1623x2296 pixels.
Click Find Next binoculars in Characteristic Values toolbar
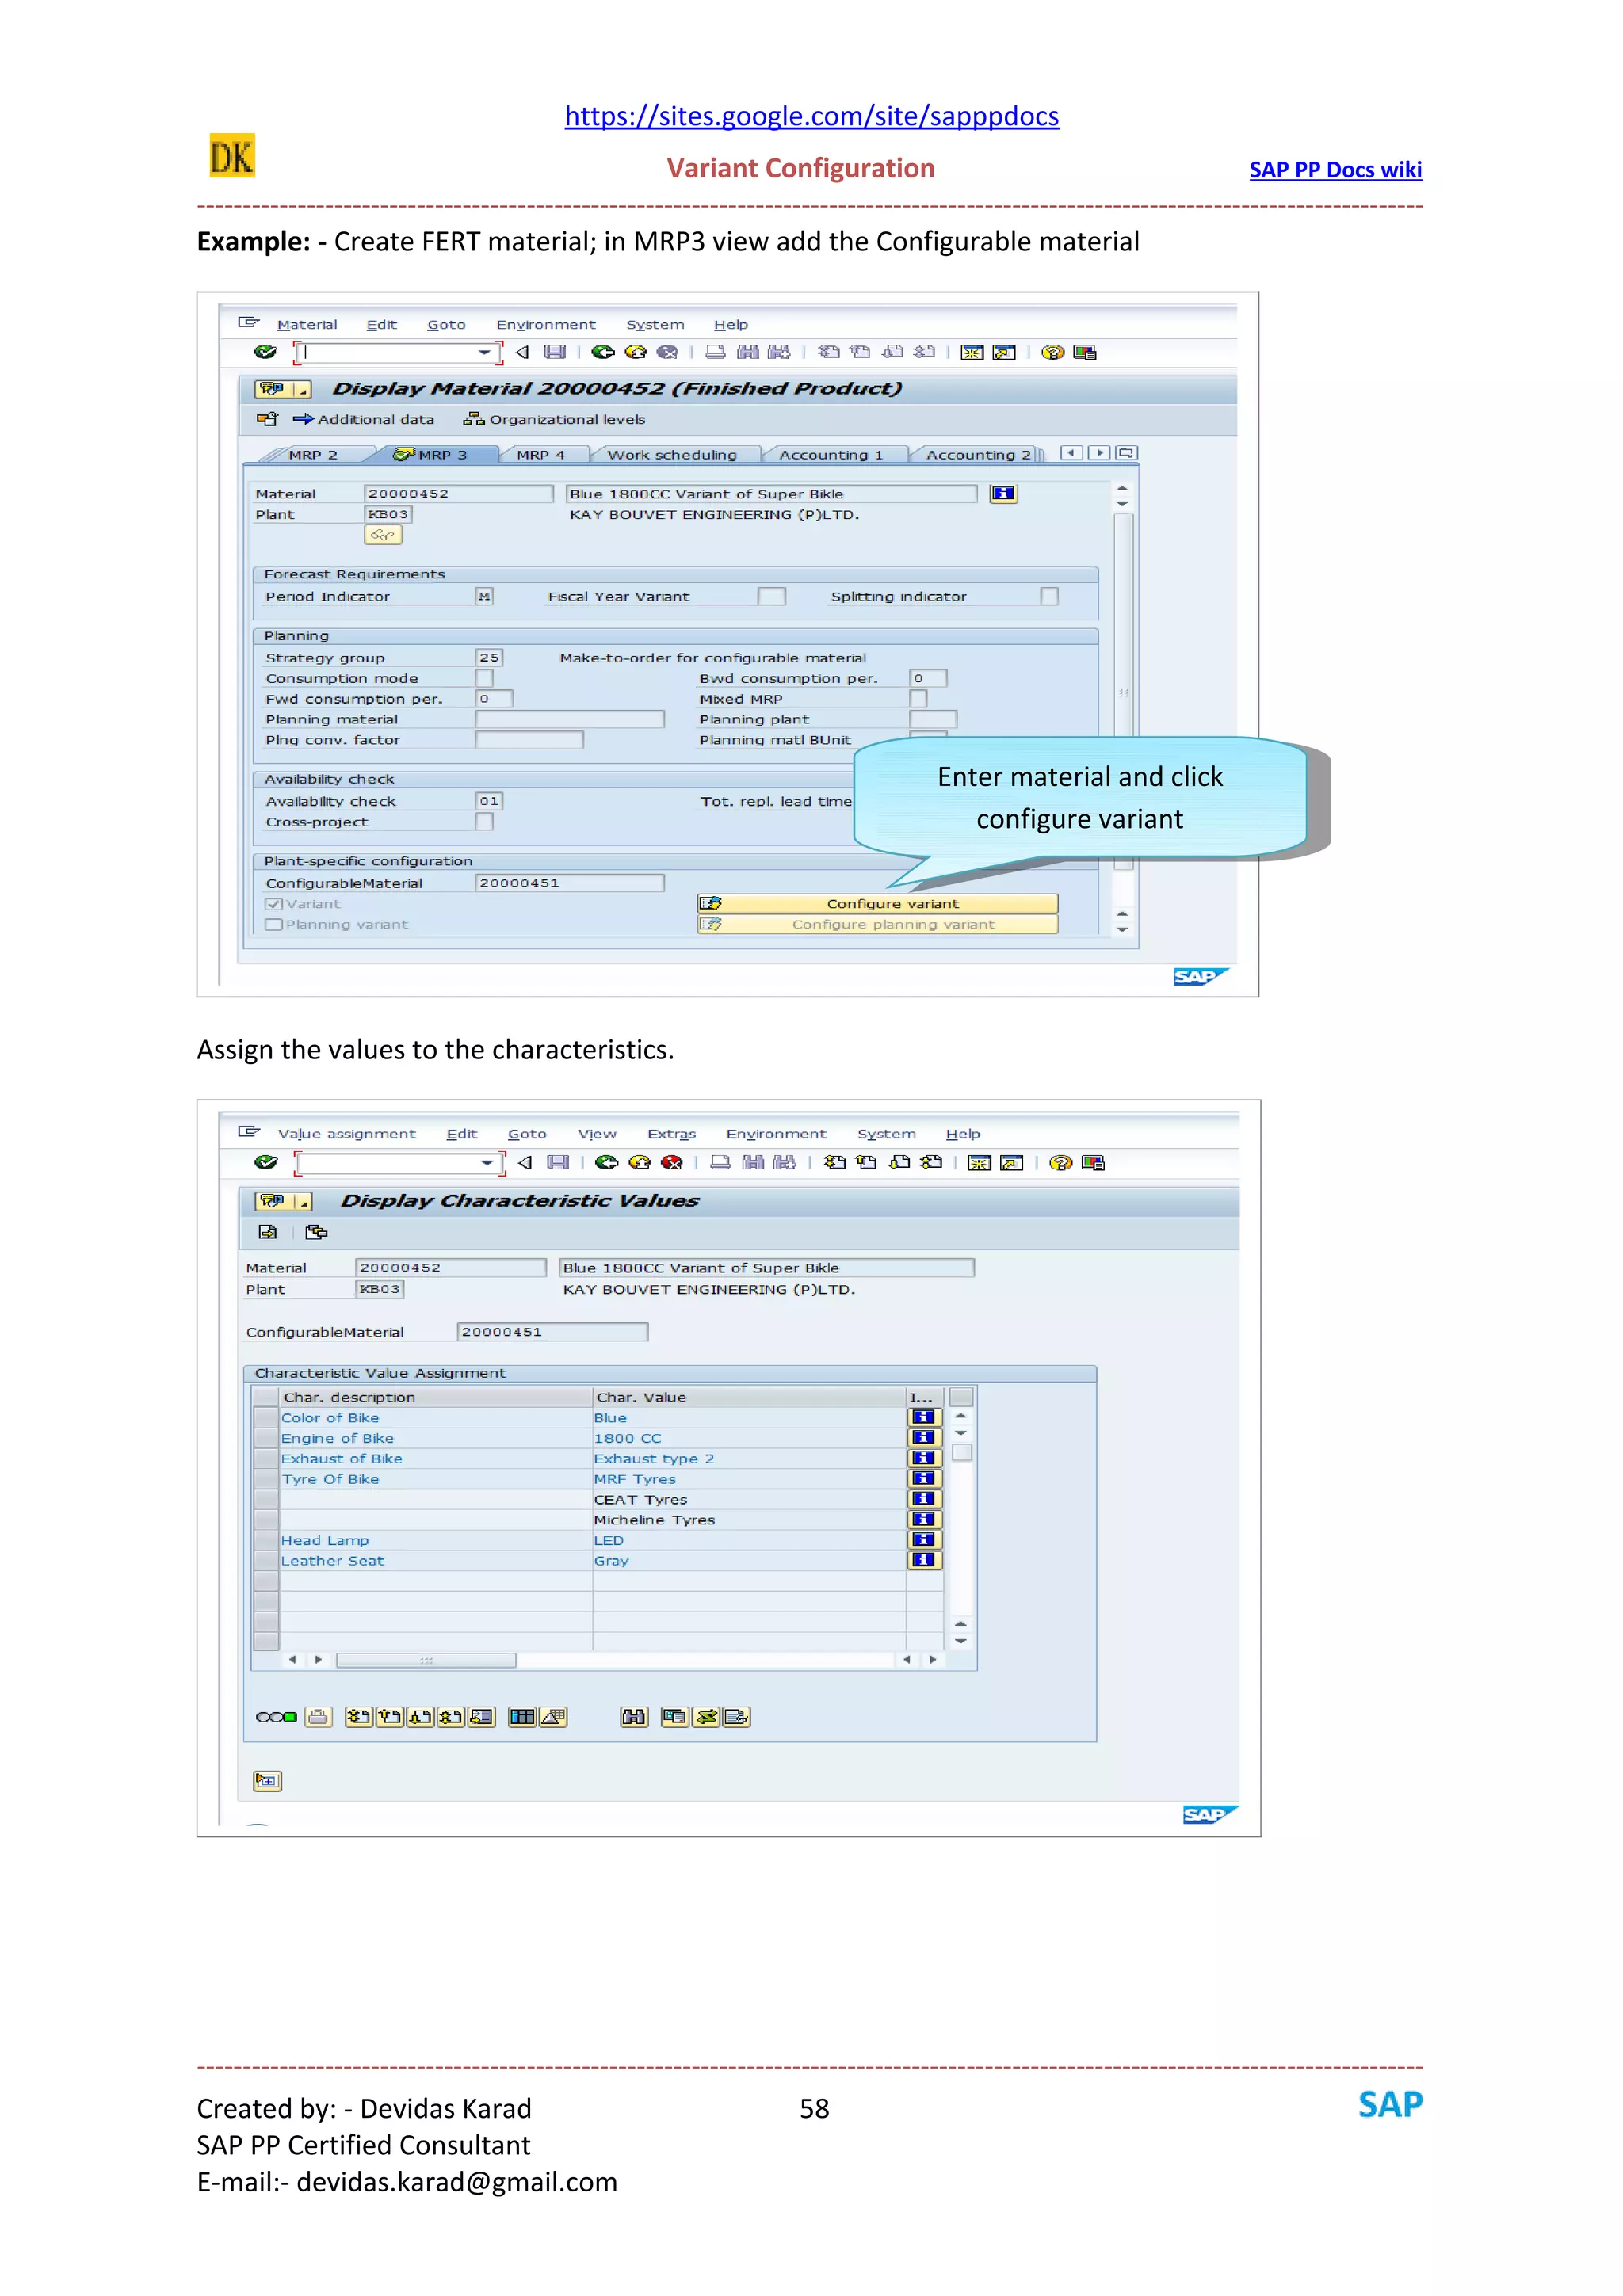tap(785, 1162)
